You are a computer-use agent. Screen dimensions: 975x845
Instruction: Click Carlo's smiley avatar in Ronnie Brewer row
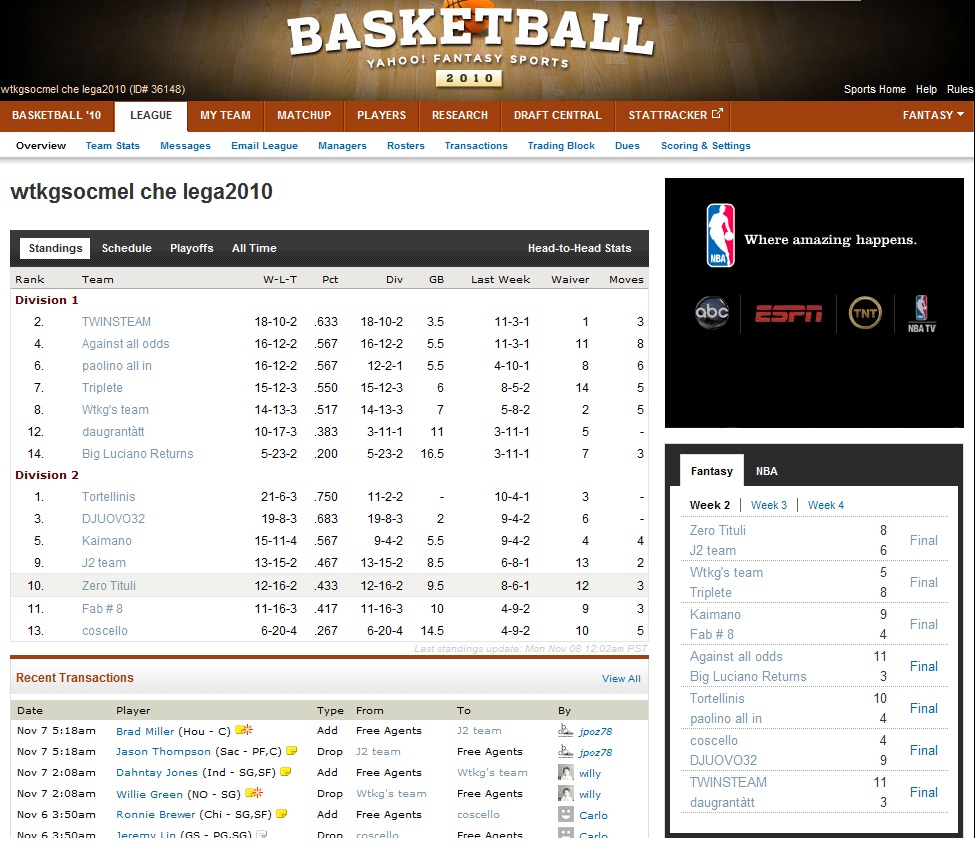click(x=566, y=814)
